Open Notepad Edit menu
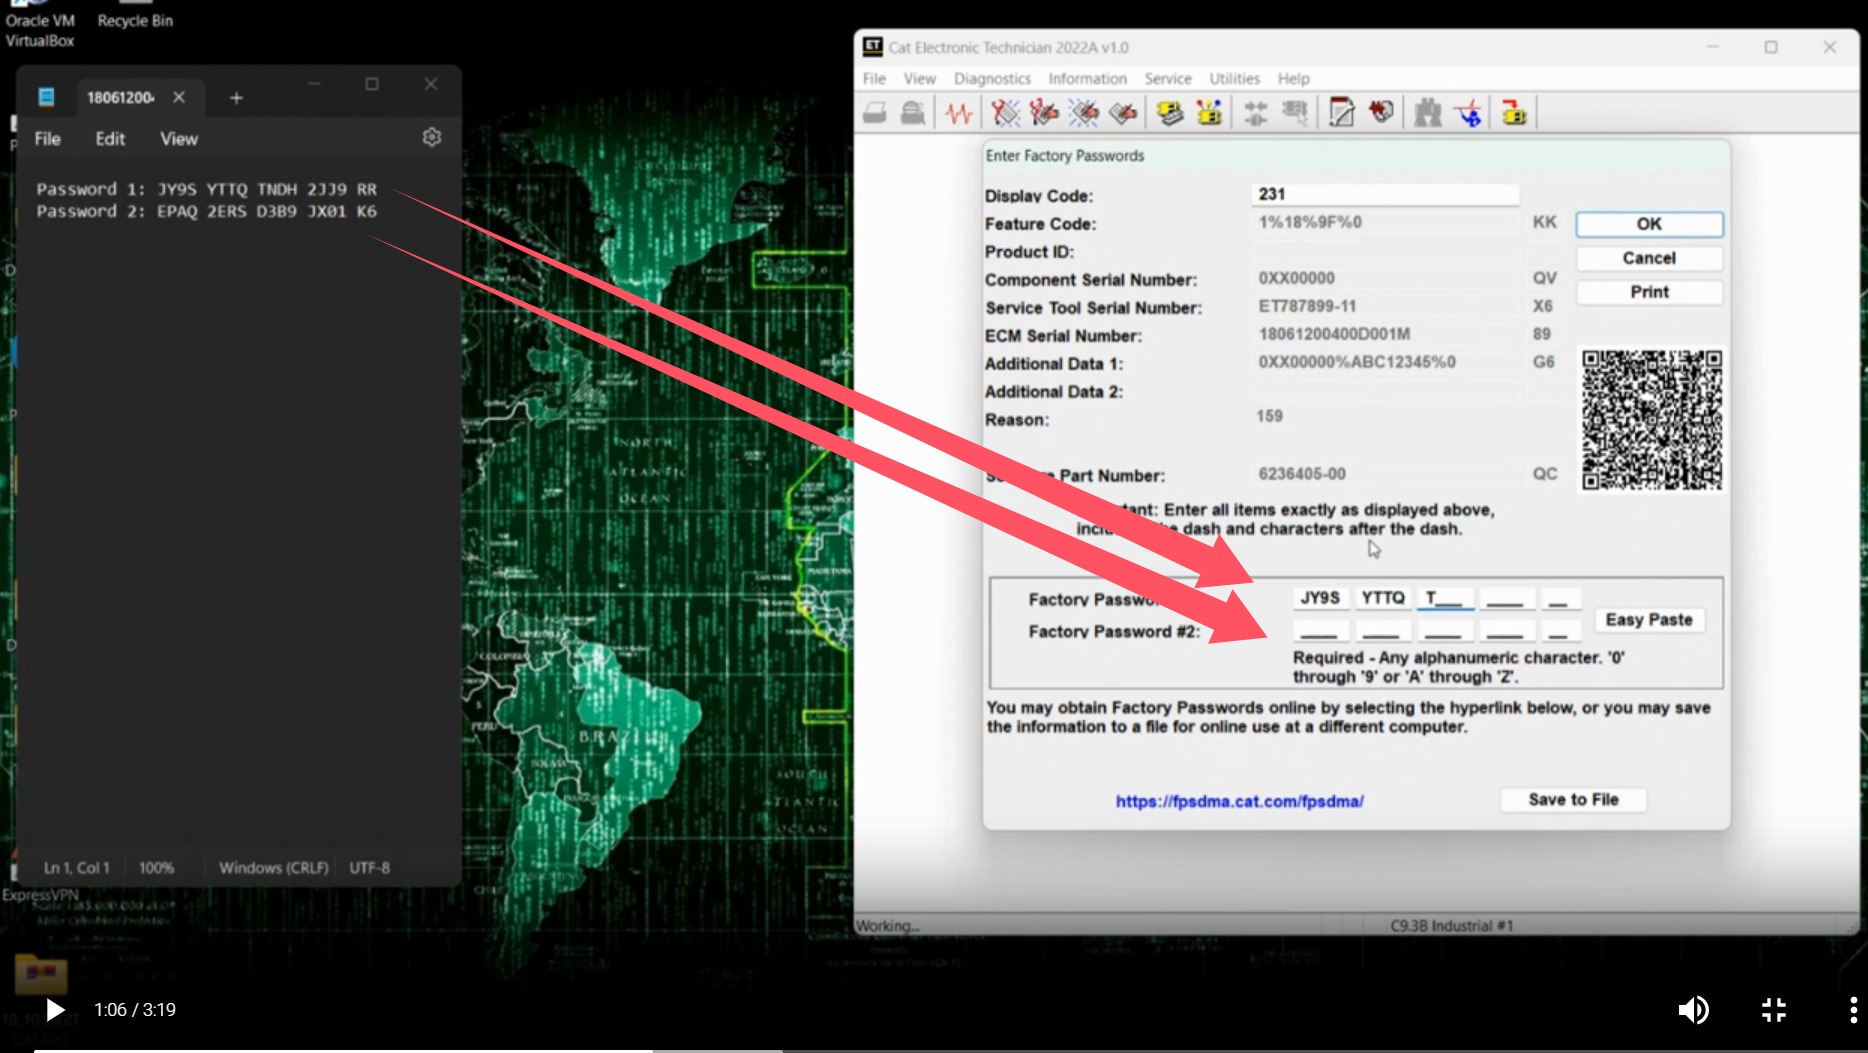The width and height of the screenshot is (1868, 1053). point(110,139)
